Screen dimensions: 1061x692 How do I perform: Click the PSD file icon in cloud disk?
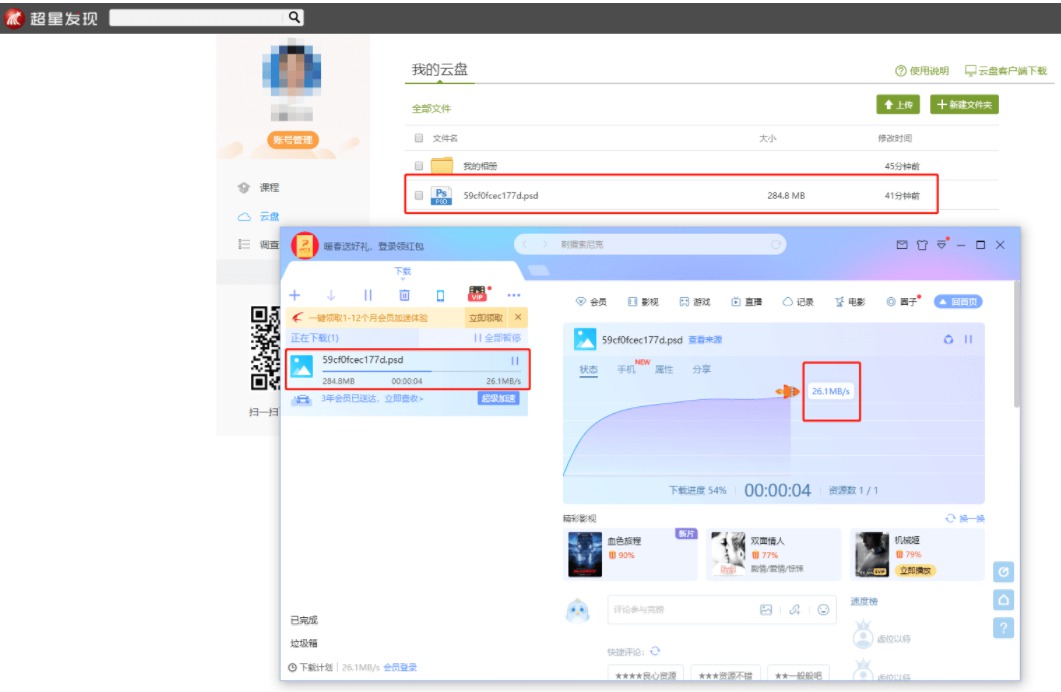click(441, 195)
